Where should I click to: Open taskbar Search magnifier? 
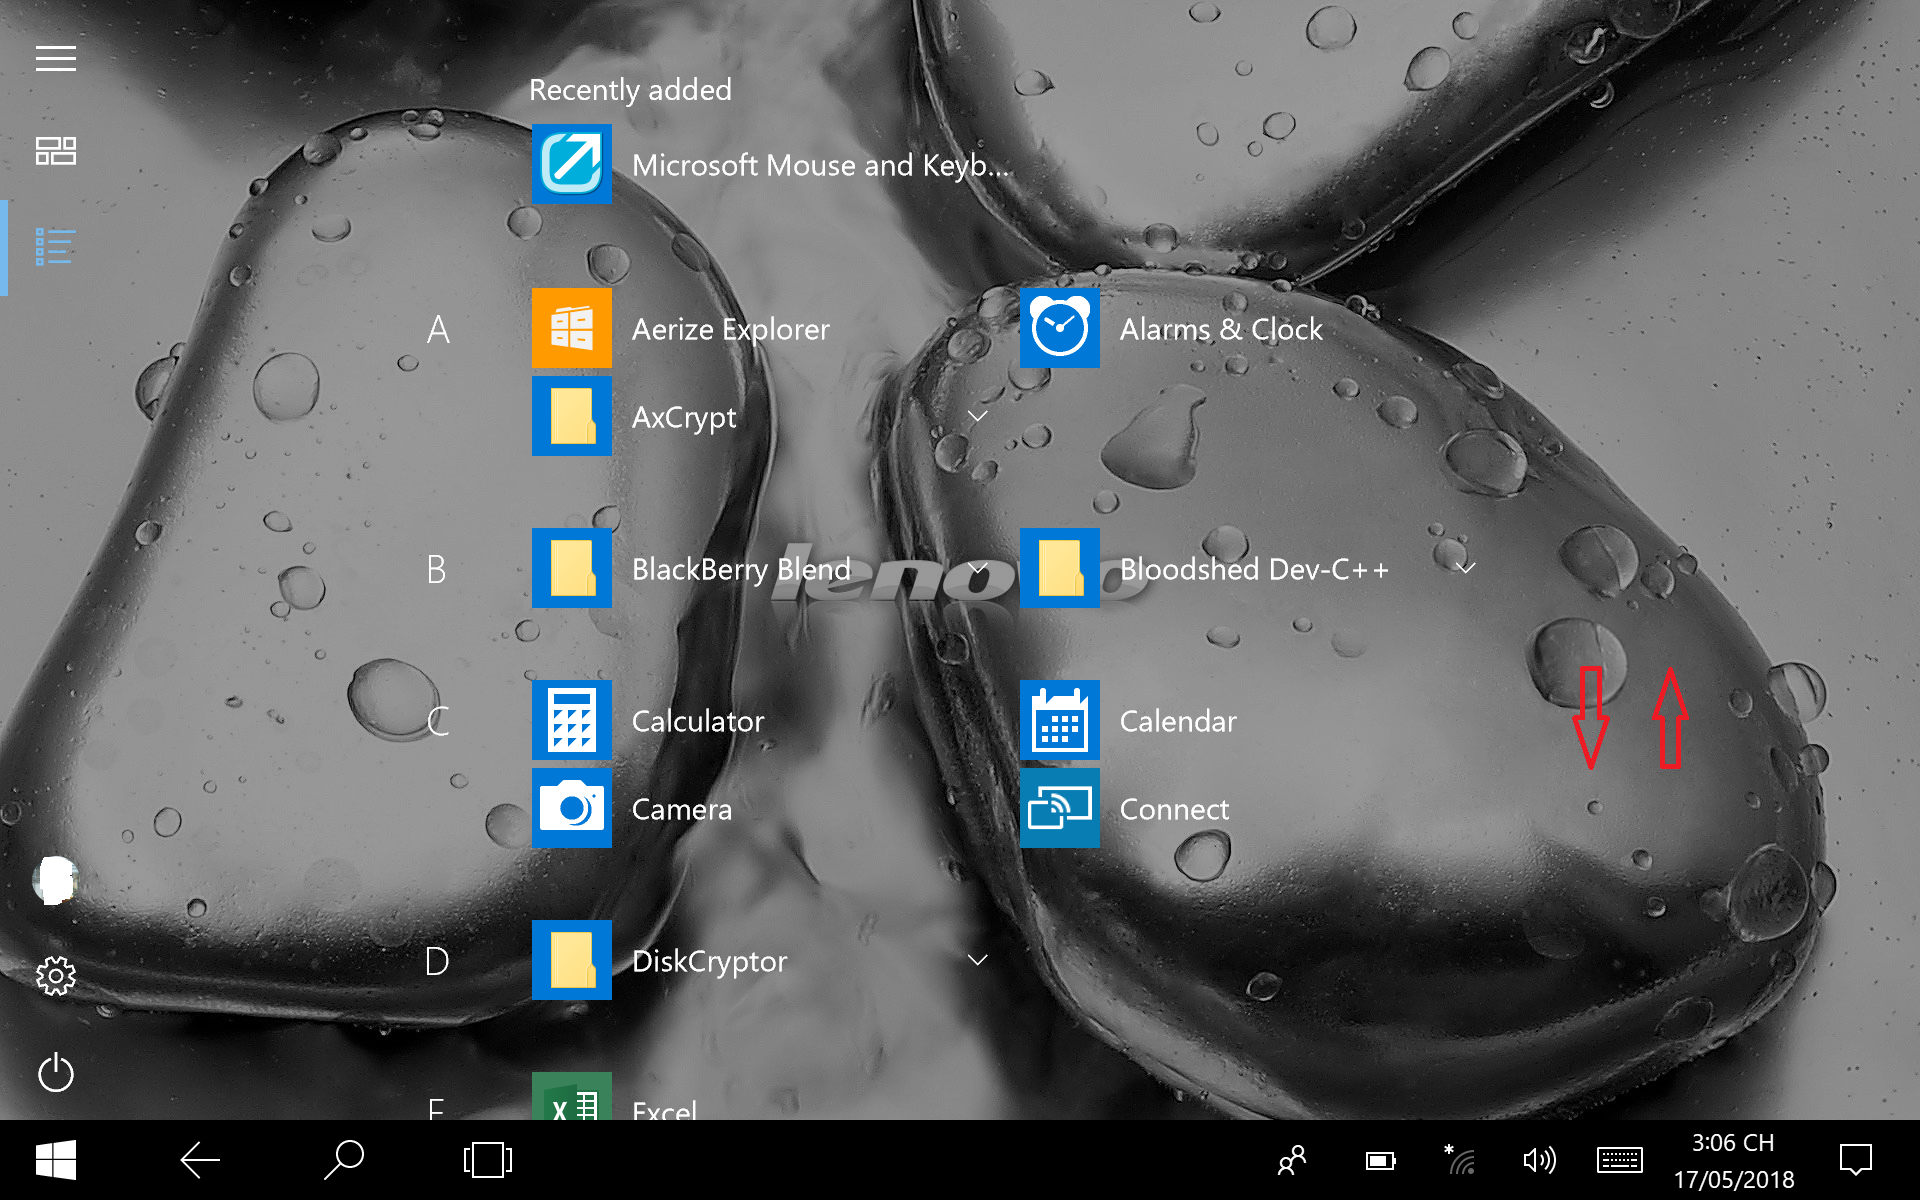tap(344, 1160)
